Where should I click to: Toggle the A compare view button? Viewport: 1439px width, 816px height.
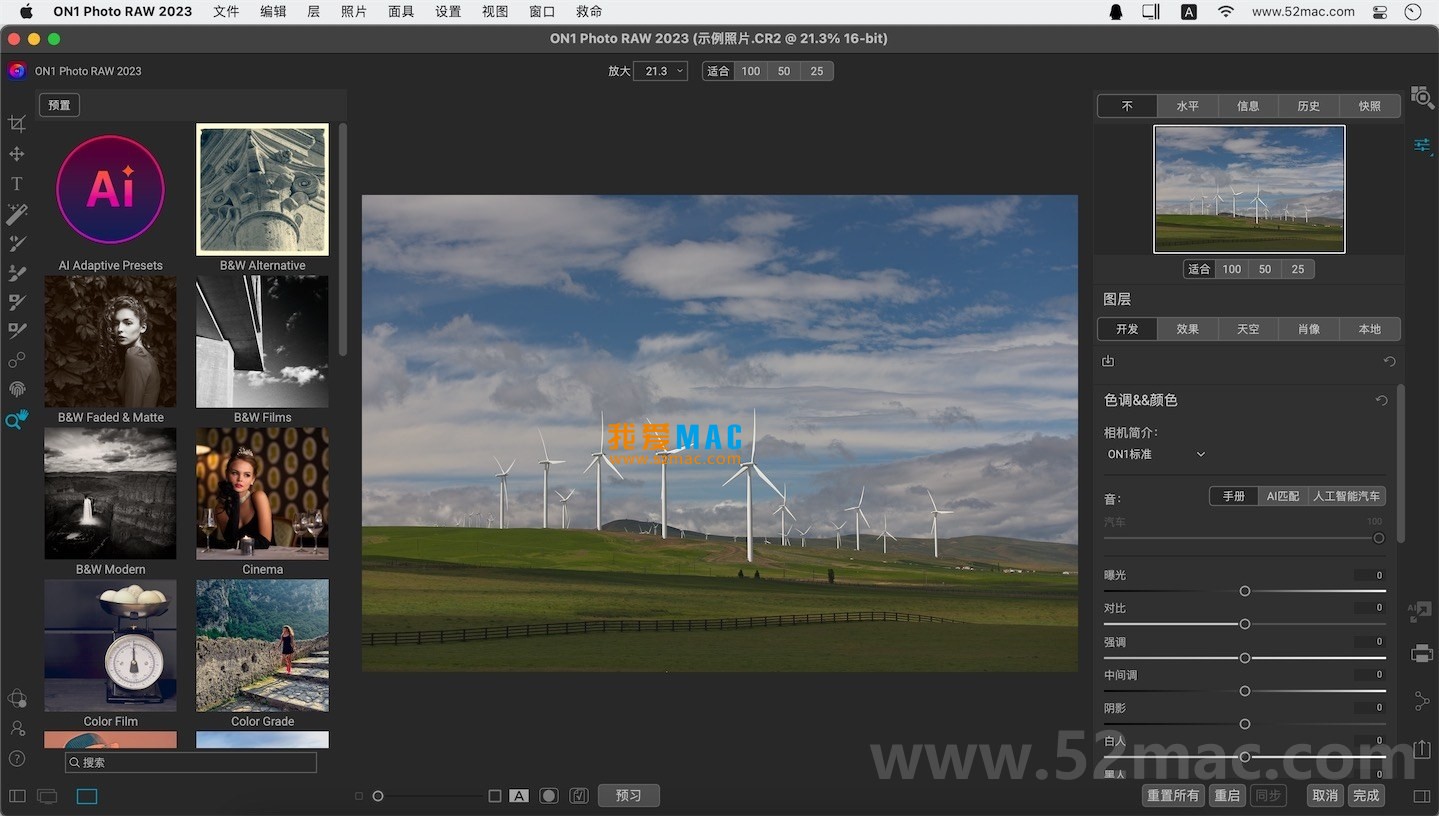518,796
